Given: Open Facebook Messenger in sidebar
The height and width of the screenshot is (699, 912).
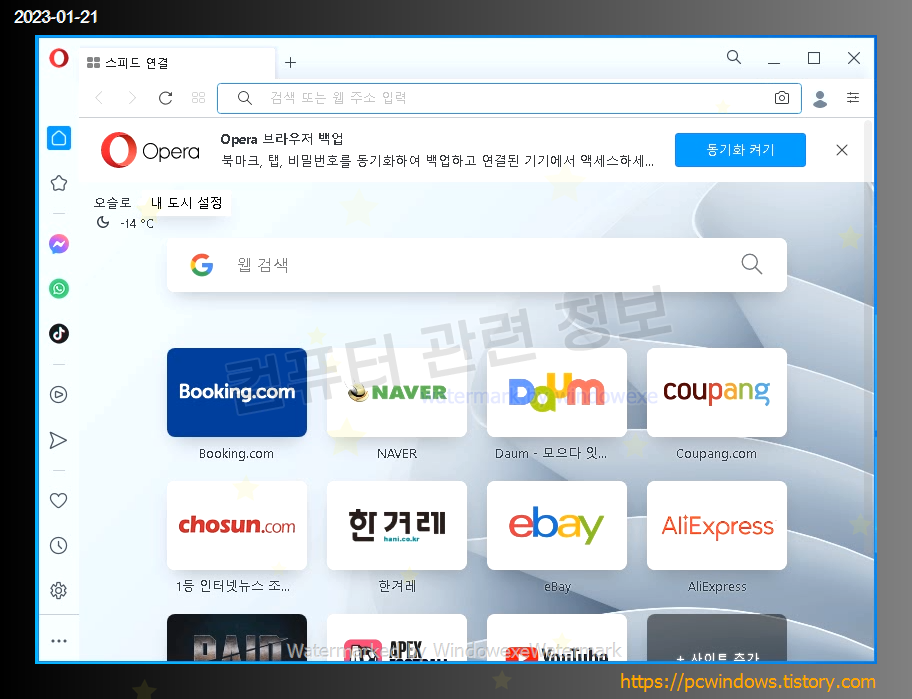Looking at the screenshot, I should (x=59, y=244).
